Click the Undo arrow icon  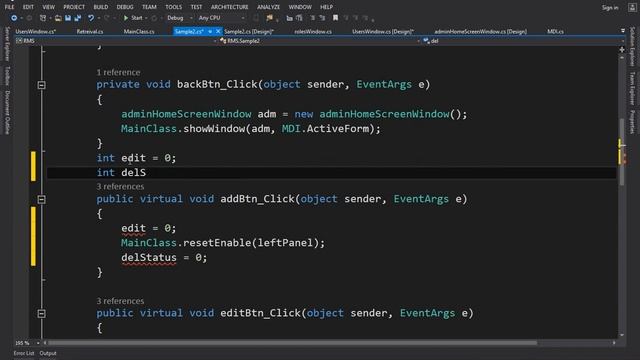click(x=91, y=18)
